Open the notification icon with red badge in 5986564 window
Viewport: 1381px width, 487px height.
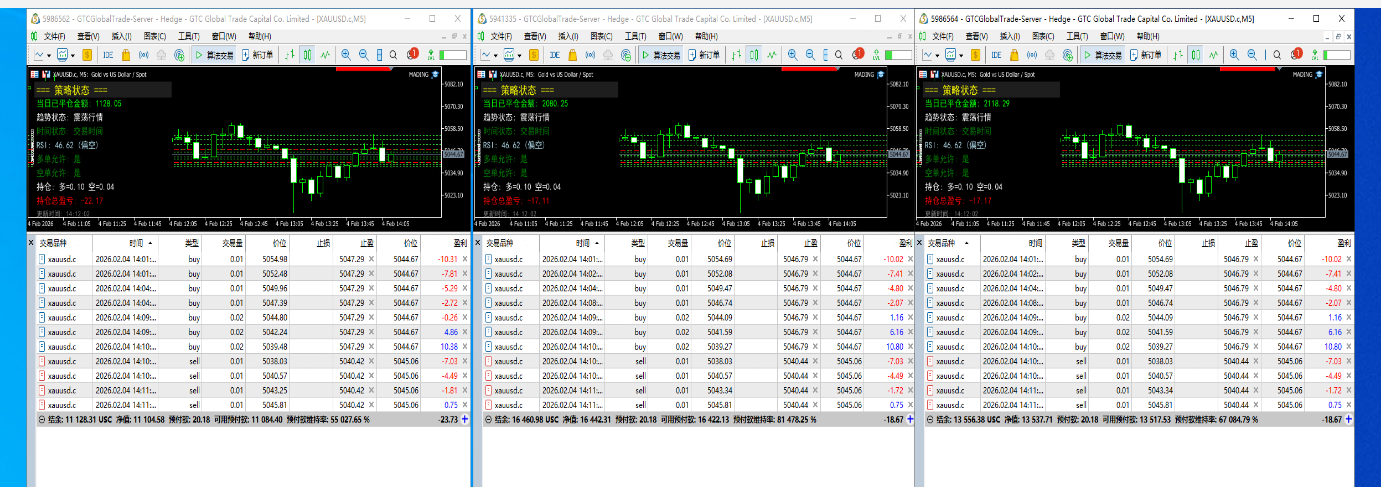point(1296,54)
